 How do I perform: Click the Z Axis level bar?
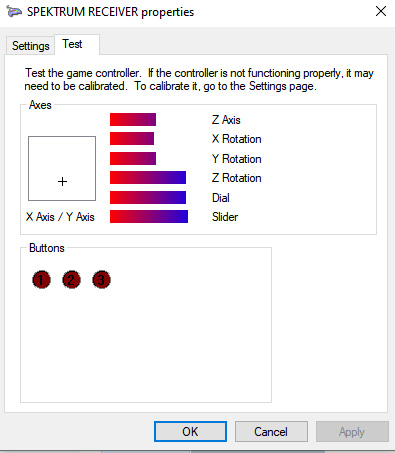tap(133, 120)
